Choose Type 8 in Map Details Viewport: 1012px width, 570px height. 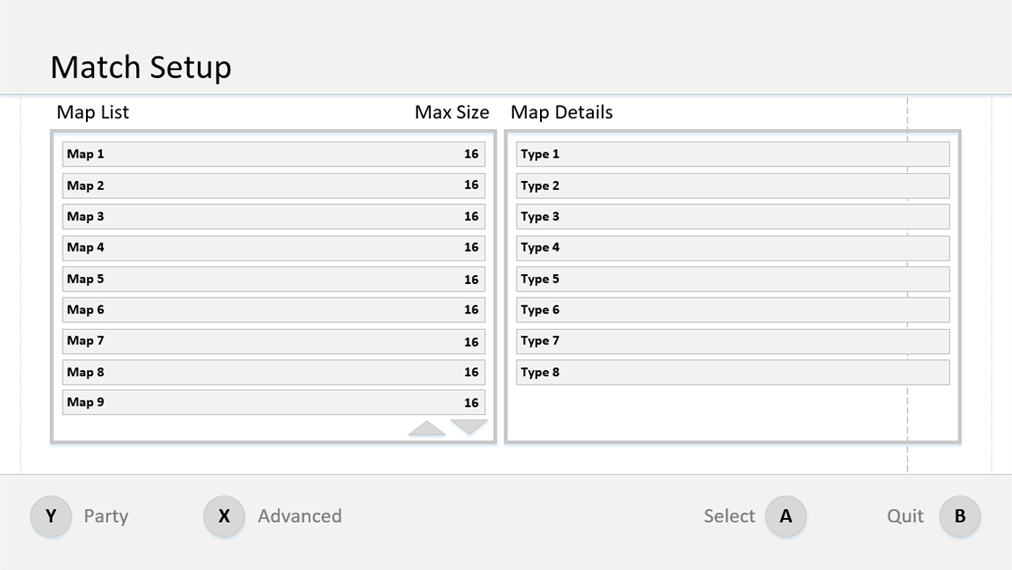point(732,372)
